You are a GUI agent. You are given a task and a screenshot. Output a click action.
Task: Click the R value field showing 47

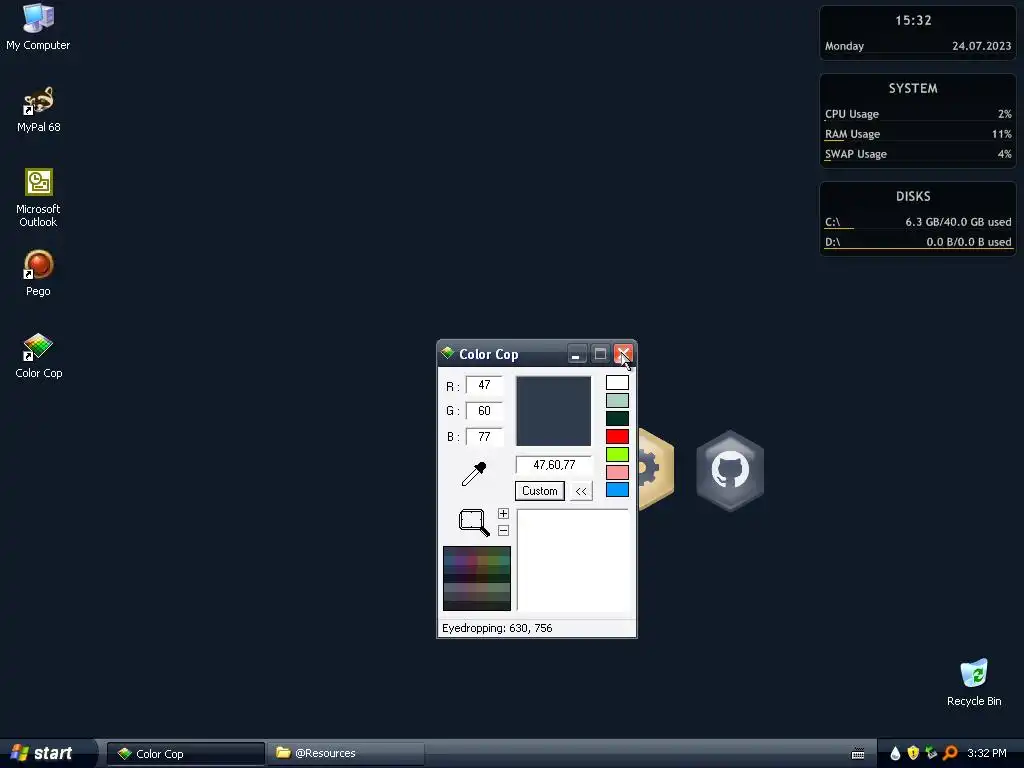click(x=484, y=385)
